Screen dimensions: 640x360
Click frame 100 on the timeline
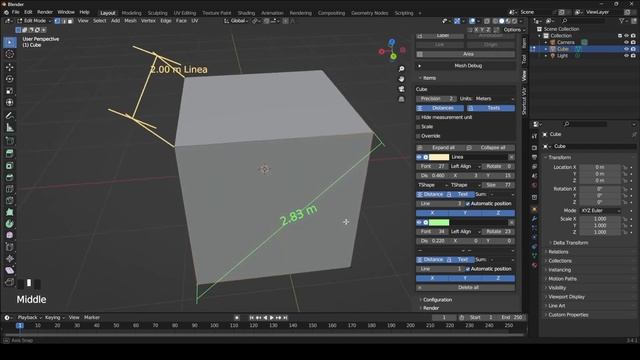tap(214, 326)
